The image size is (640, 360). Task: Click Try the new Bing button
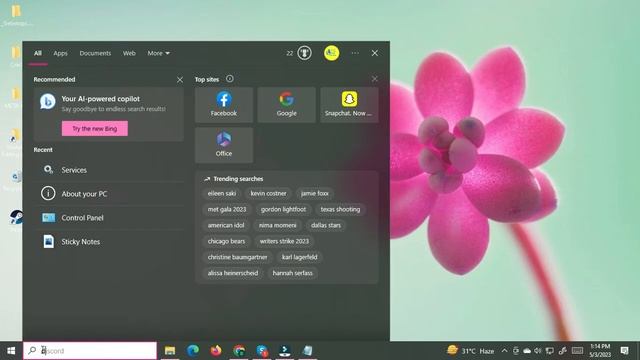[95, 129]
